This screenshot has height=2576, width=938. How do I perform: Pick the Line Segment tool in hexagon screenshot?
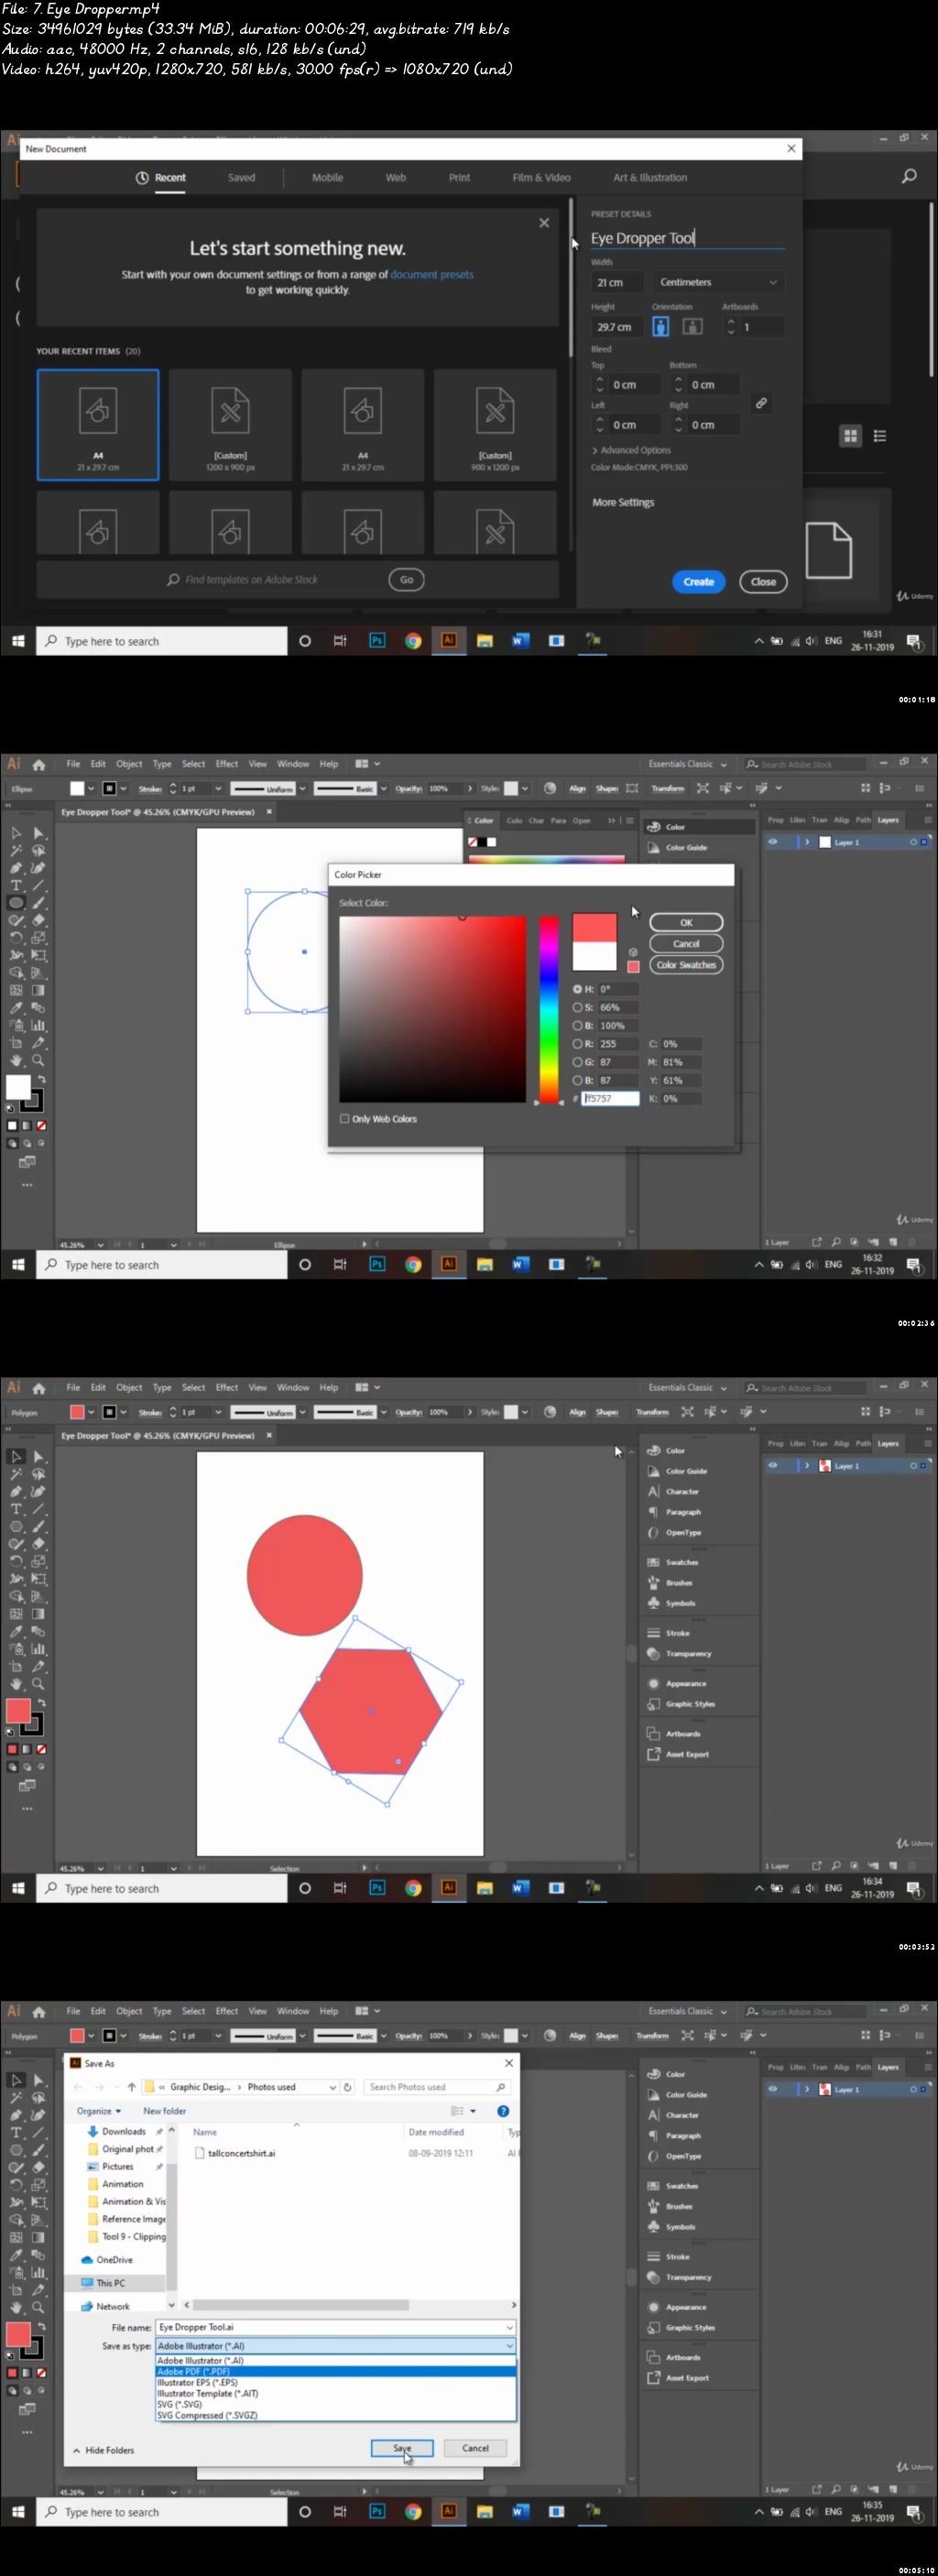pos(39,1509)
